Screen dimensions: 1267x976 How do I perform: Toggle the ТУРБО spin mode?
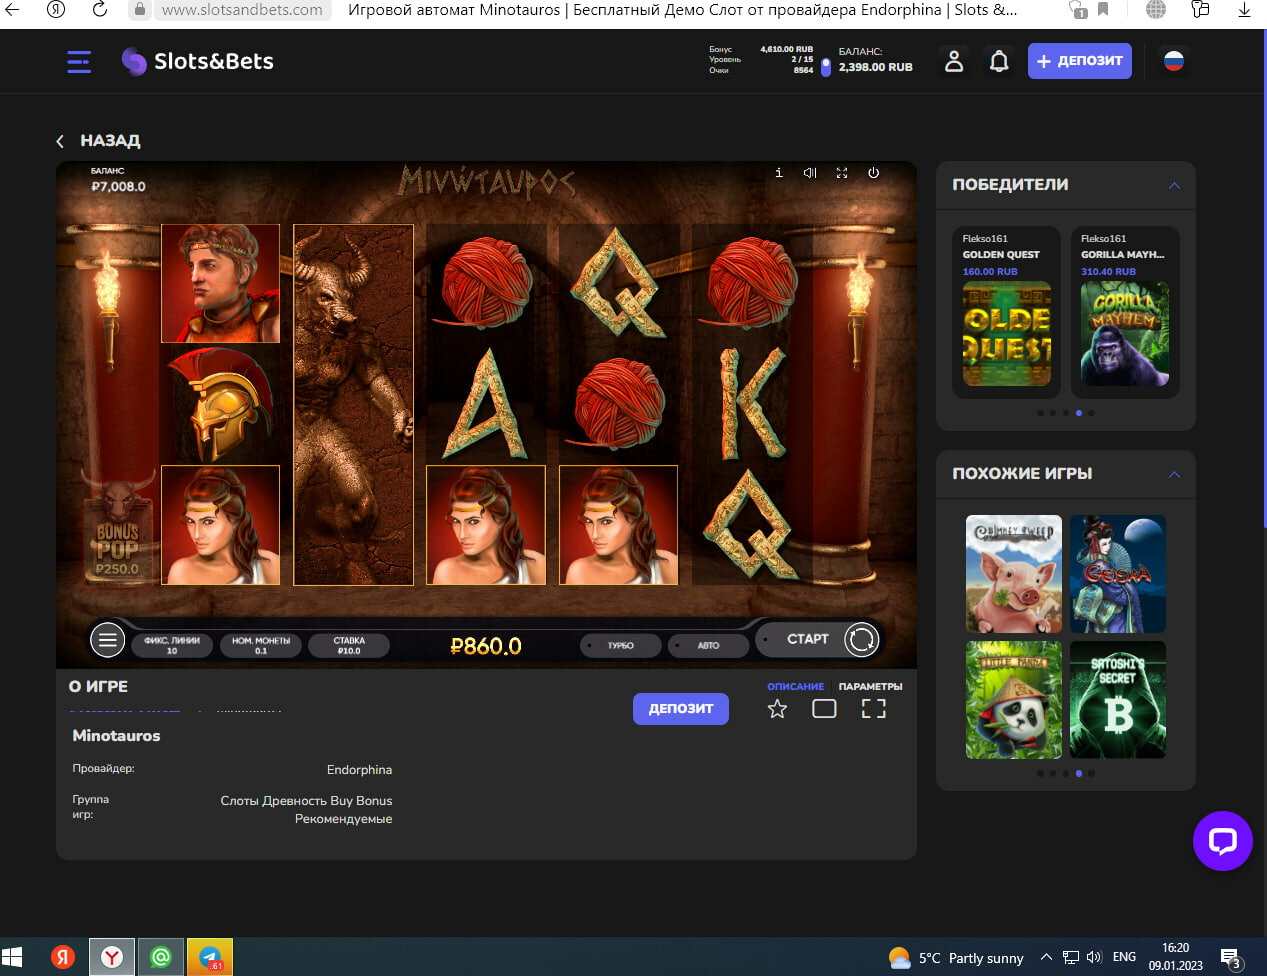click(621, 646)
